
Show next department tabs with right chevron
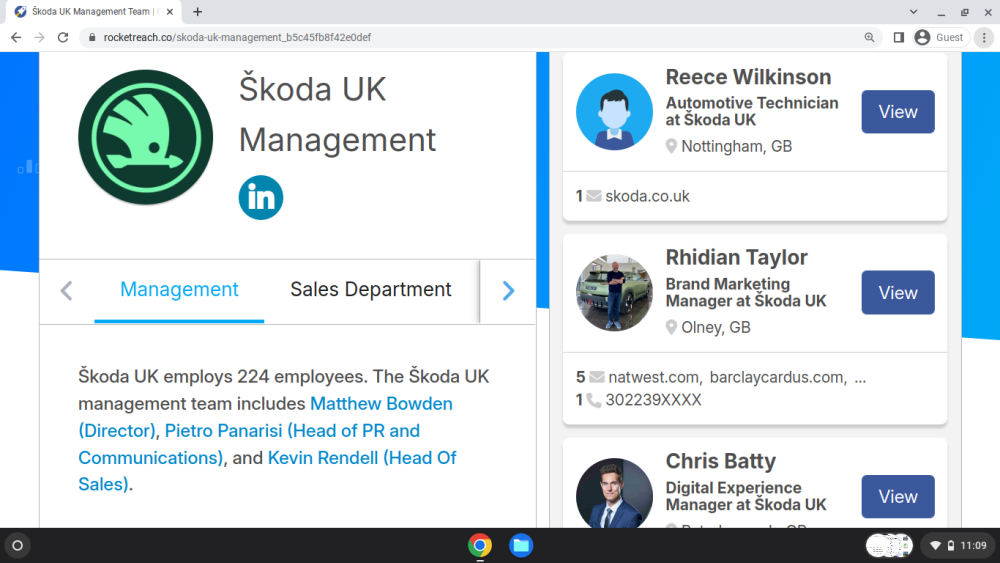click(508, 291)
